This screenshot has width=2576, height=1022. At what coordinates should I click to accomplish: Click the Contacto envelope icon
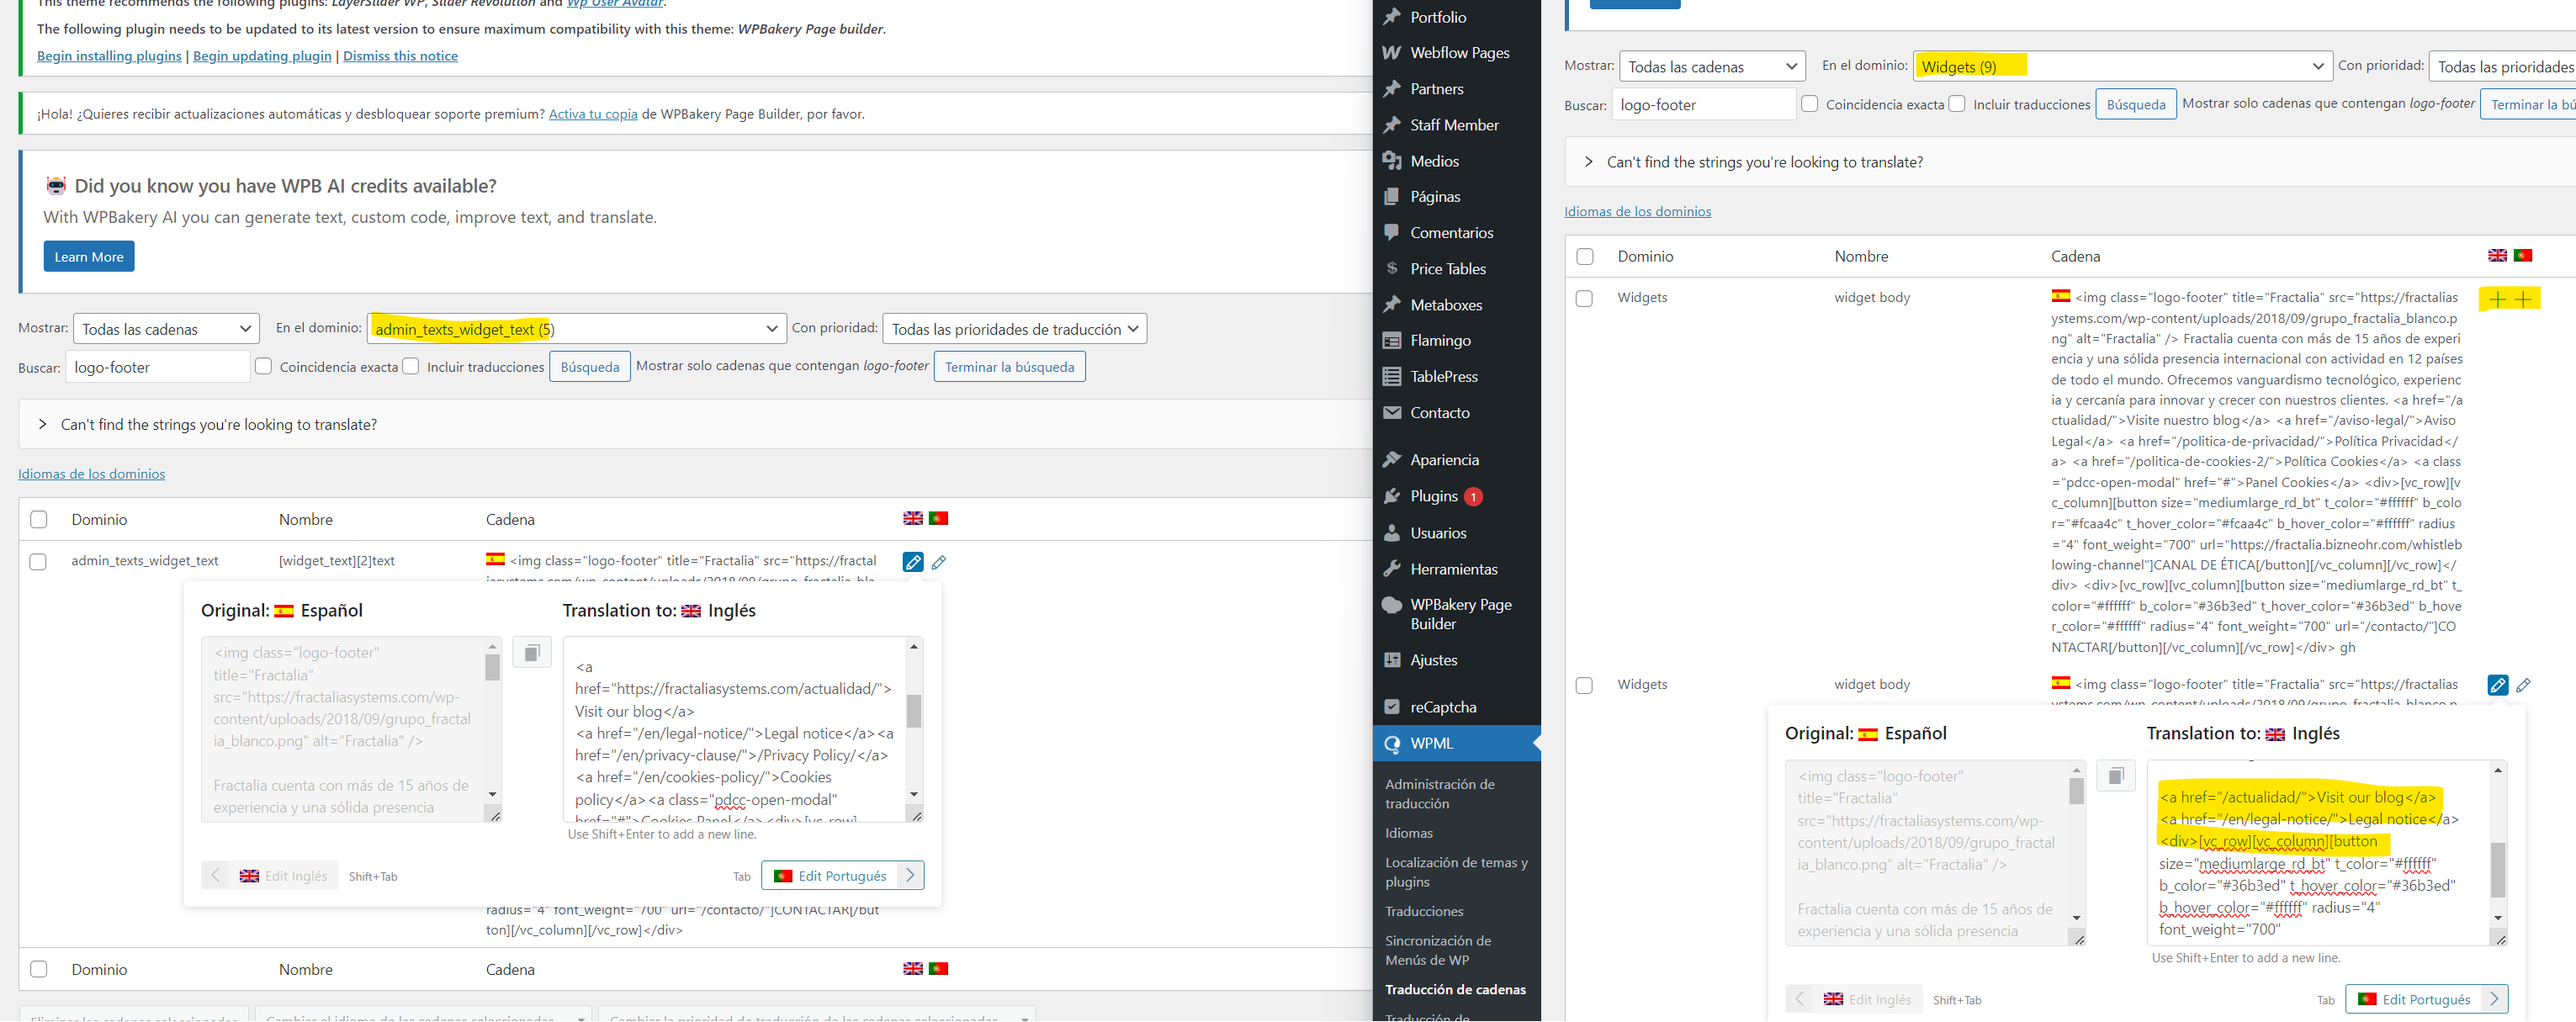tap(1391, 413)
